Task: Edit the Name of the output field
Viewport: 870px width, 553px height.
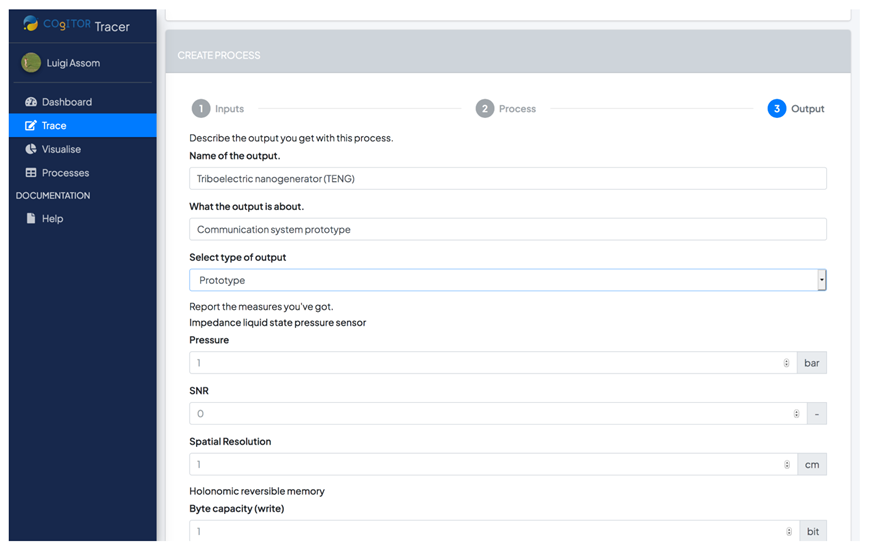Action: [508, 179]
